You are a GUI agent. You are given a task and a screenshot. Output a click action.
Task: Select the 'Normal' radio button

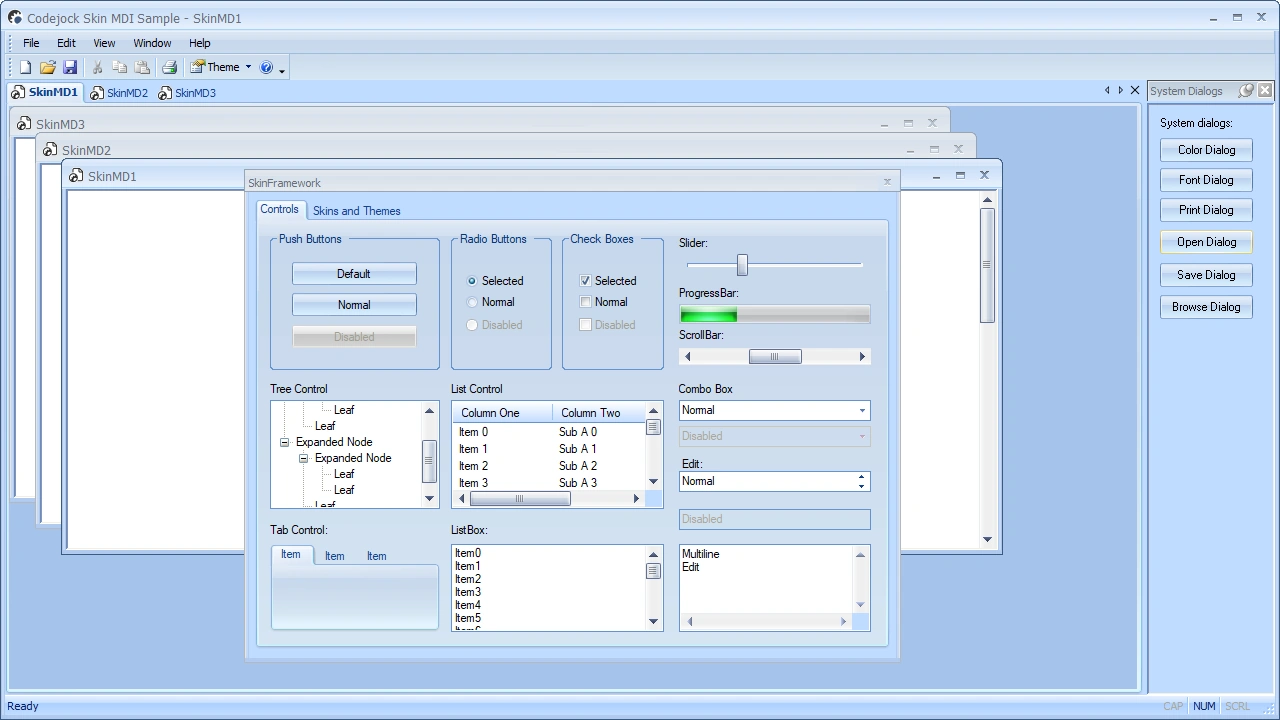point(473,302)
